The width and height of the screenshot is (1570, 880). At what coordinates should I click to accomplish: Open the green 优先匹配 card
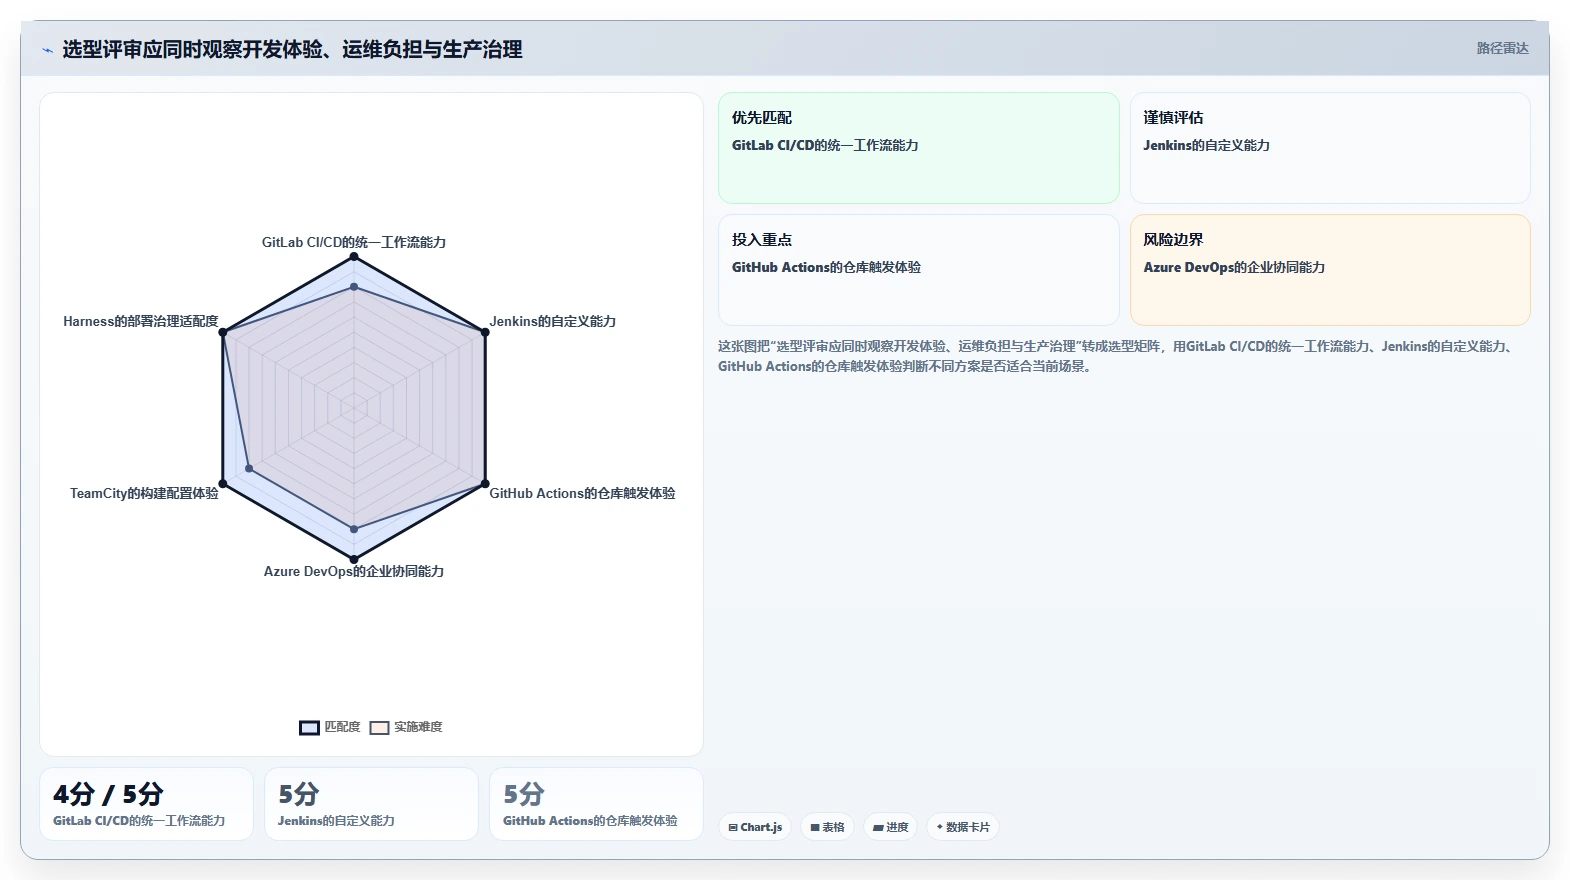coord(918,148)
